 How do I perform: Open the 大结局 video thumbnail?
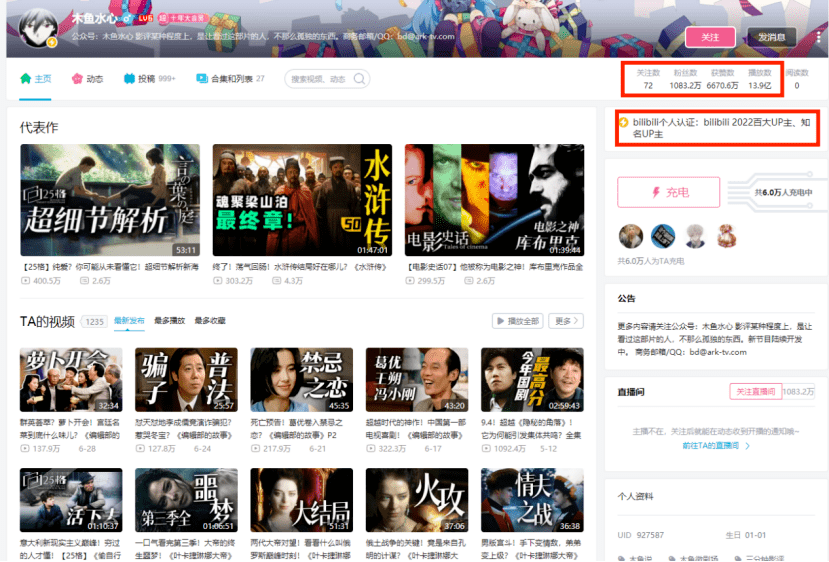(x=301, y=500)
